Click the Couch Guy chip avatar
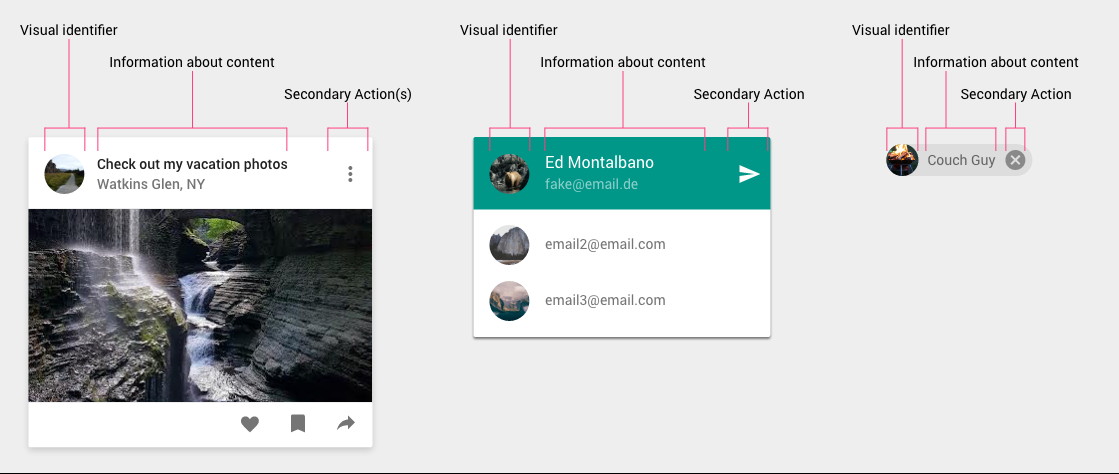The image size is (1119, 474). coord(902,160)
